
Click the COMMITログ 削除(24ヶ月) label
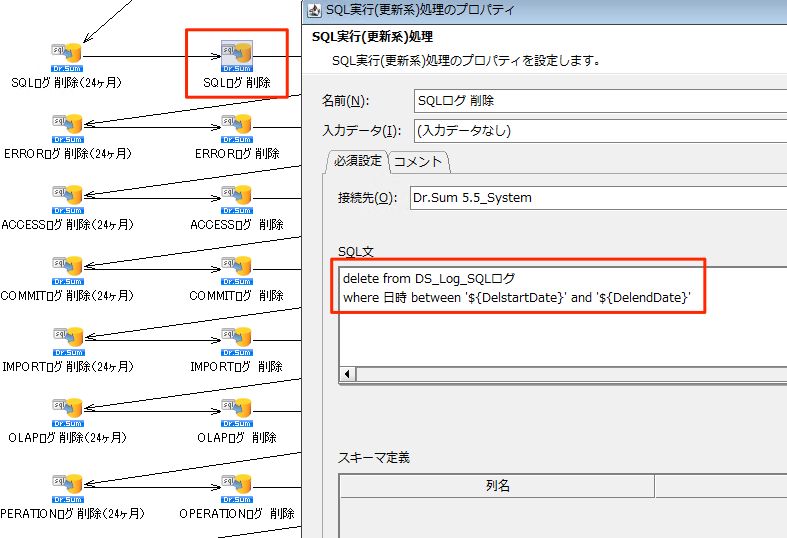[67, 296]
